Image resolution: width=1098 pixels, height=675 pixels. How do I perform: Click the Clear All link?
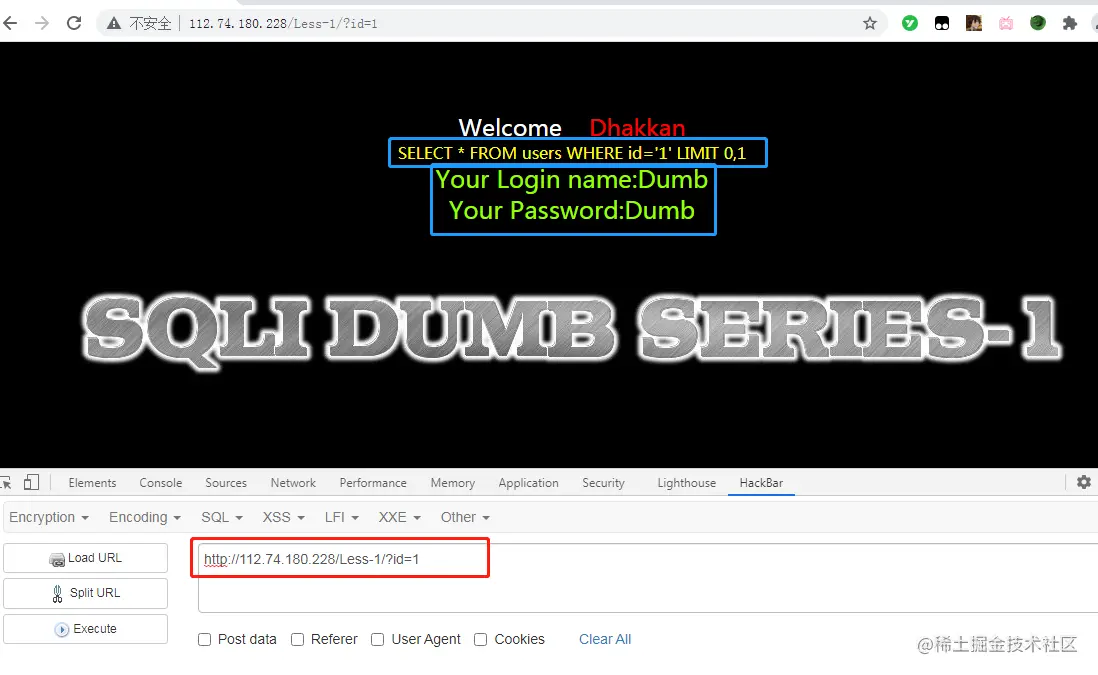click(x=605, y=639)
